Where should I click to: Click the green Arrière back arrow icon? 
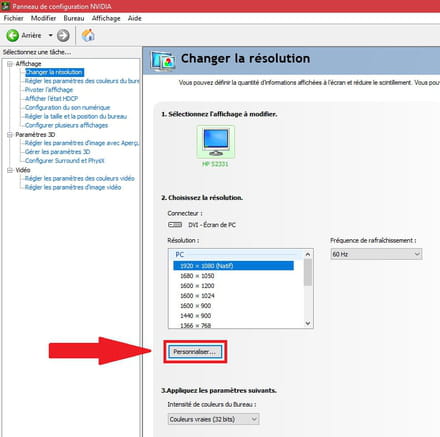pyautogui.click(x=13, y=35)
